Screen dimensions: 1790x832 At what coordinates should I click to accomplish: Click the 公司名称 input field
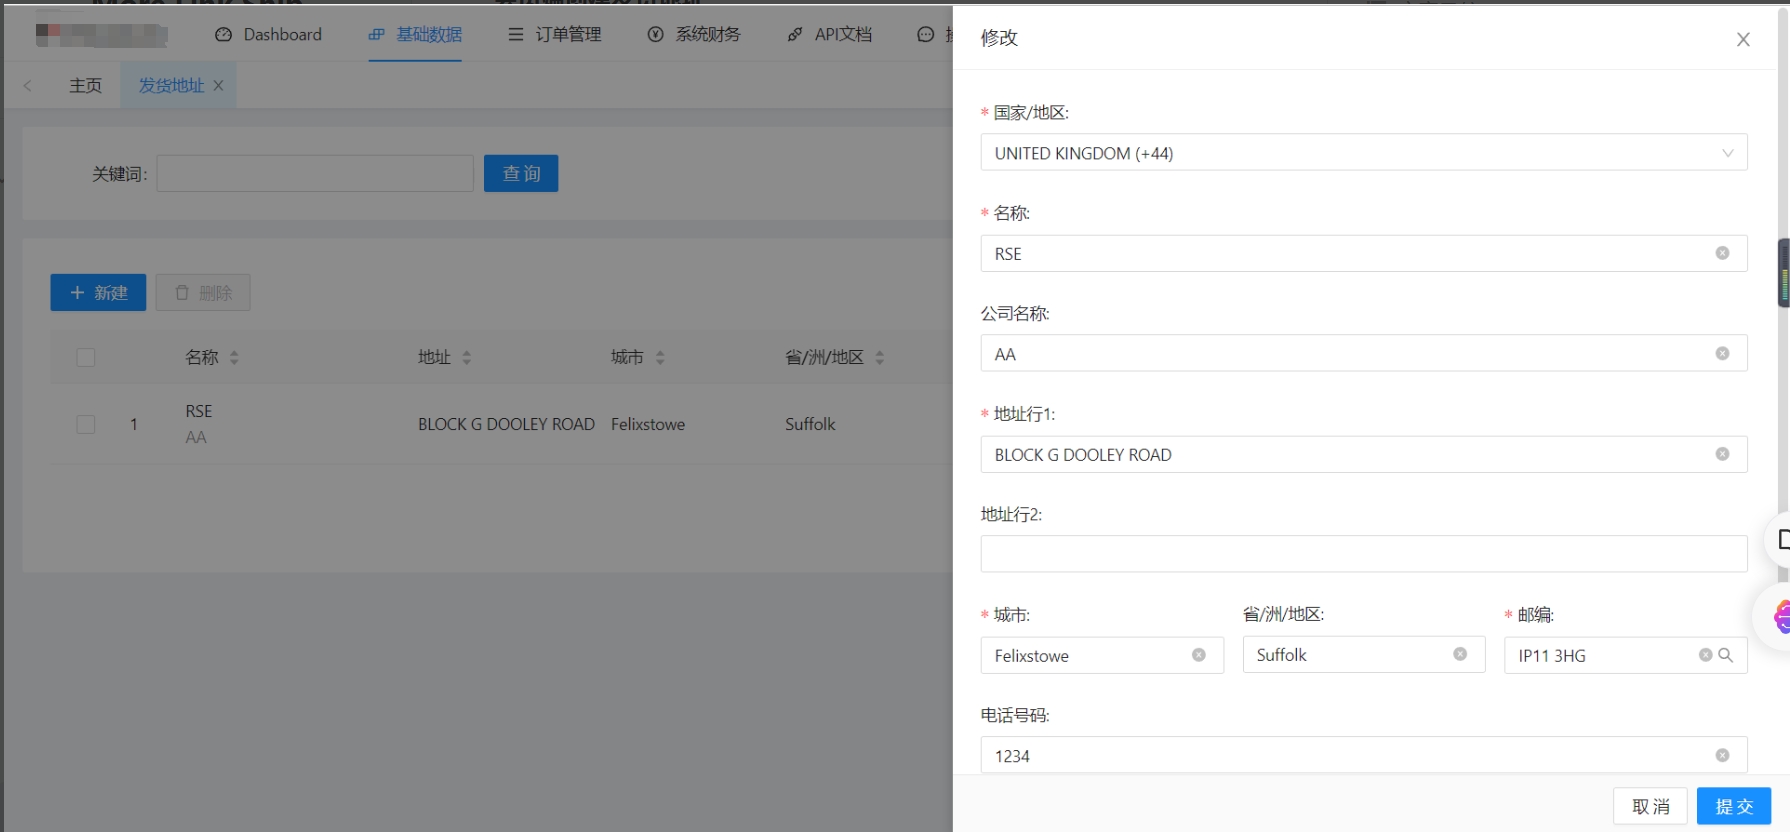point(1363,353)
